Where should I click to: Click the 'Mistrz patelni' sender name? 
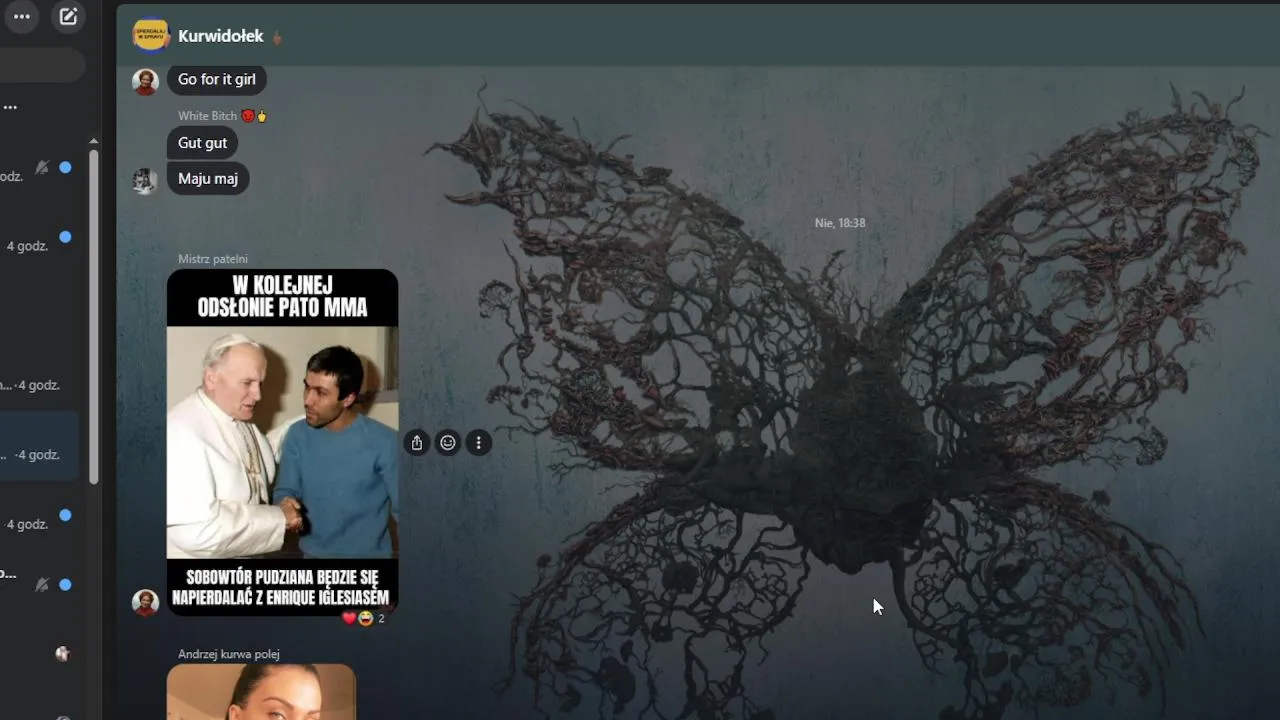click(213, 259)
